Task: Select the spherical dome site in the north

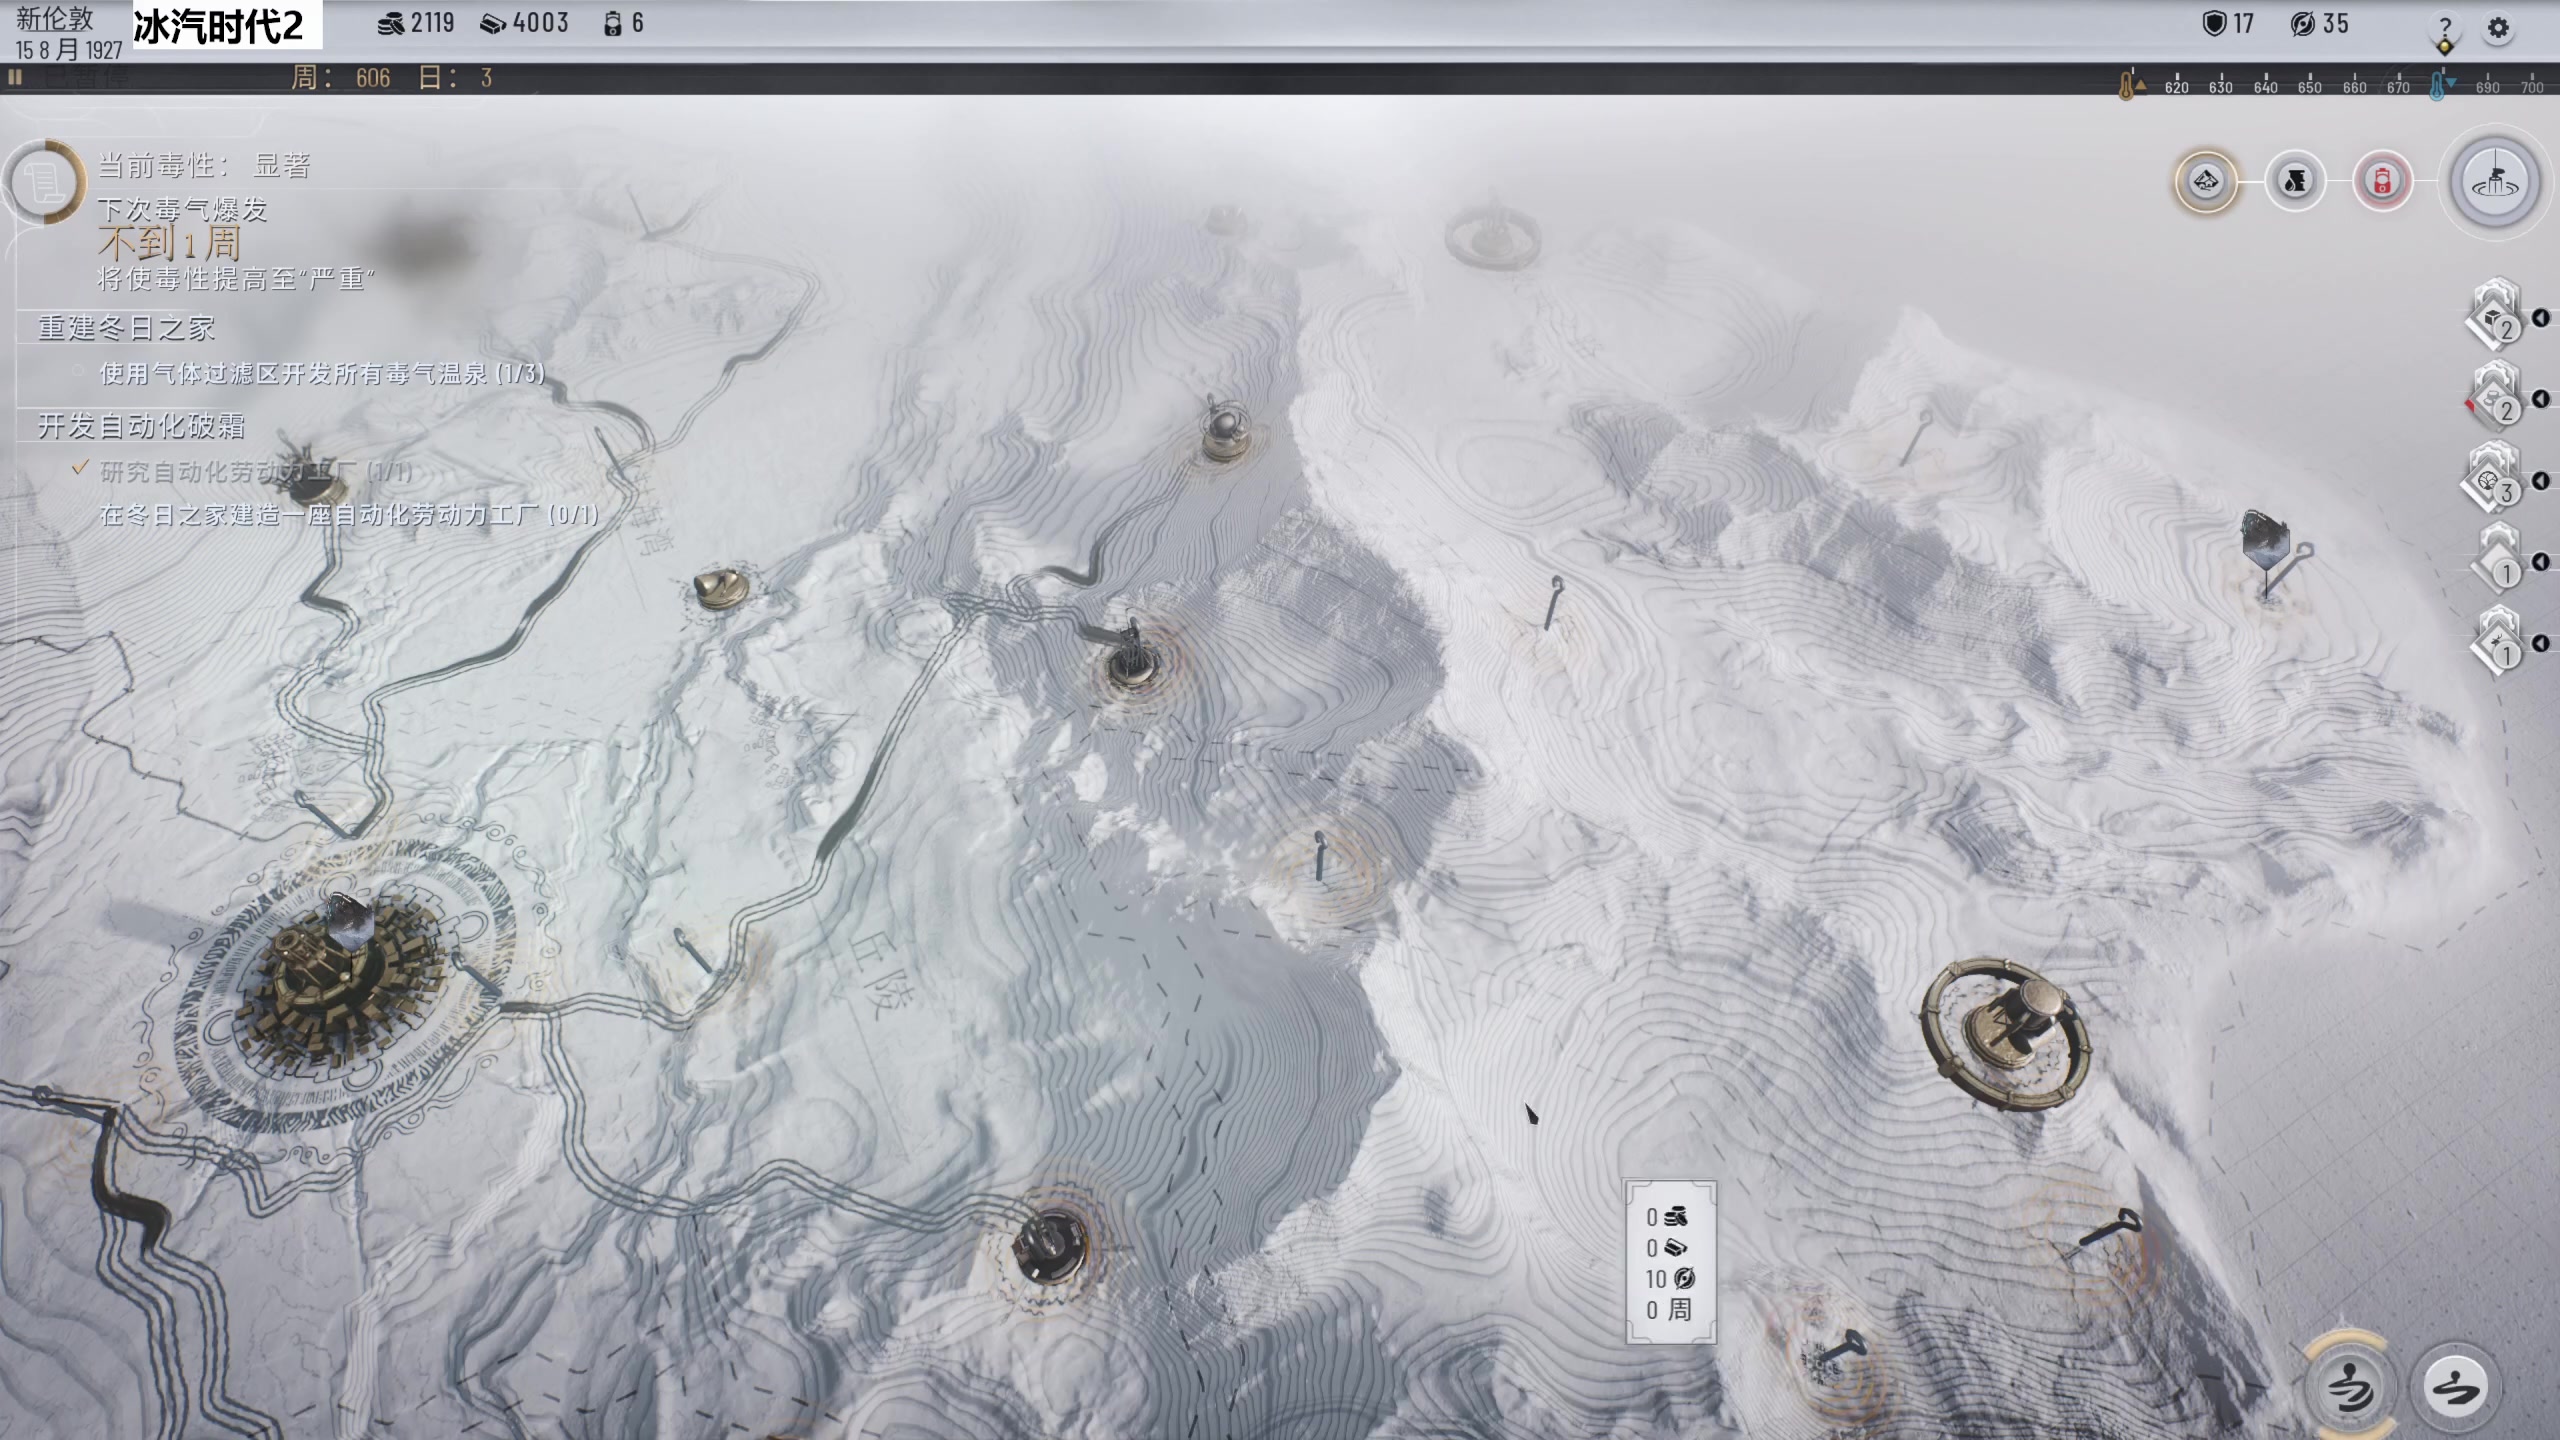Action: point(1224,430)
